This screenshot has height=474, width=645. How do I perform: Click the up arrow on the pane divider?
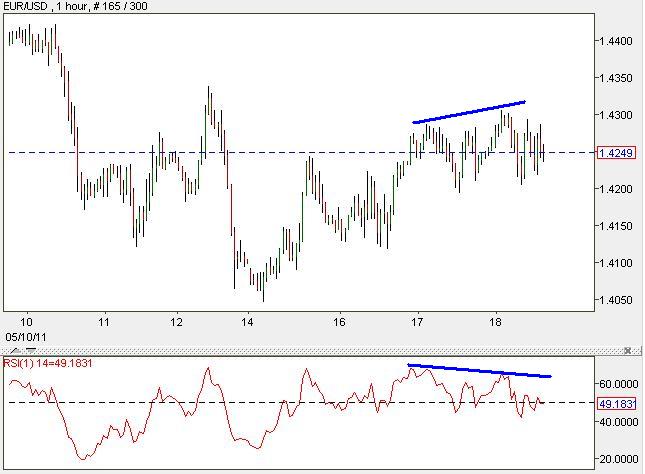click(16, 351)
